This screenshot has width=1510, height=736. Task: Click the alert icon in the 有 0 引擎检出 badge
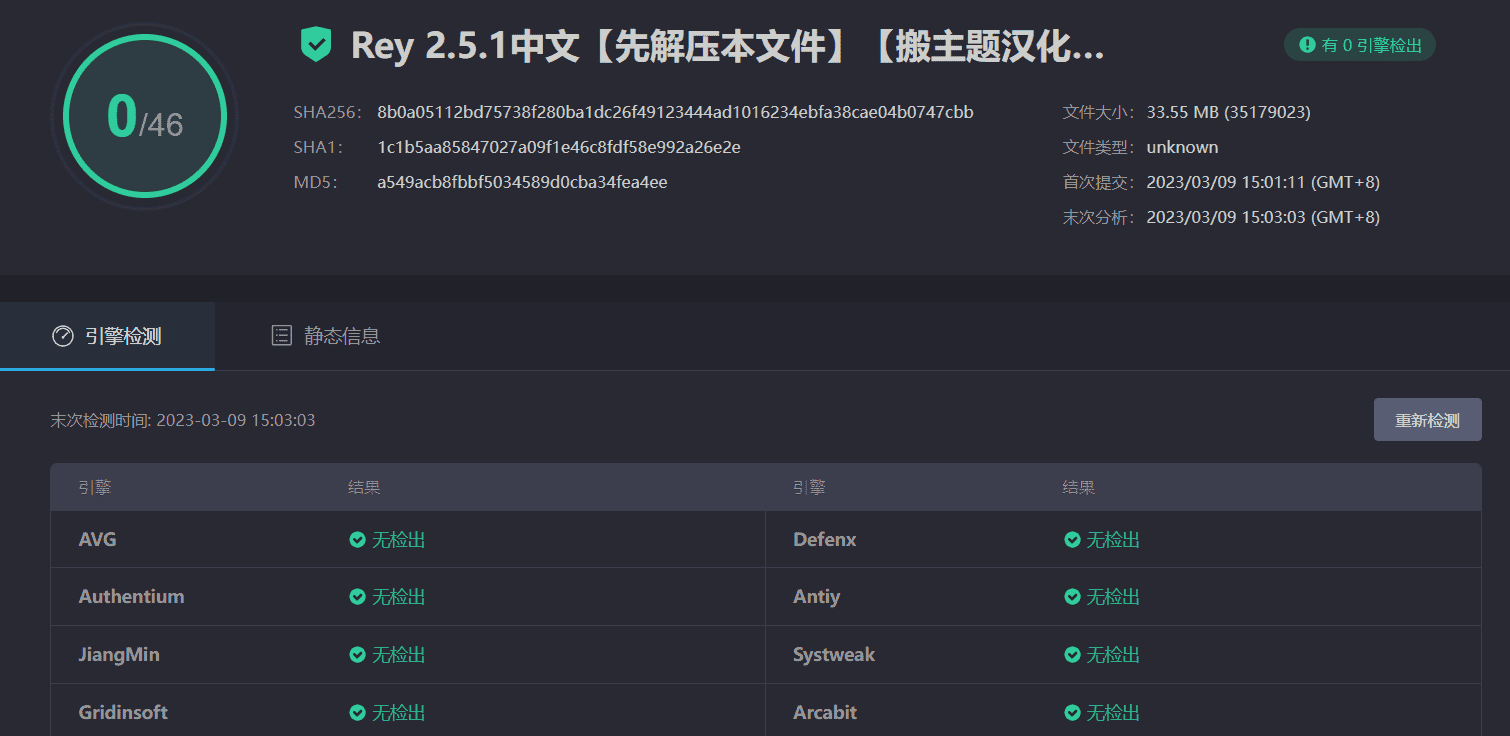coord(1307,45)
